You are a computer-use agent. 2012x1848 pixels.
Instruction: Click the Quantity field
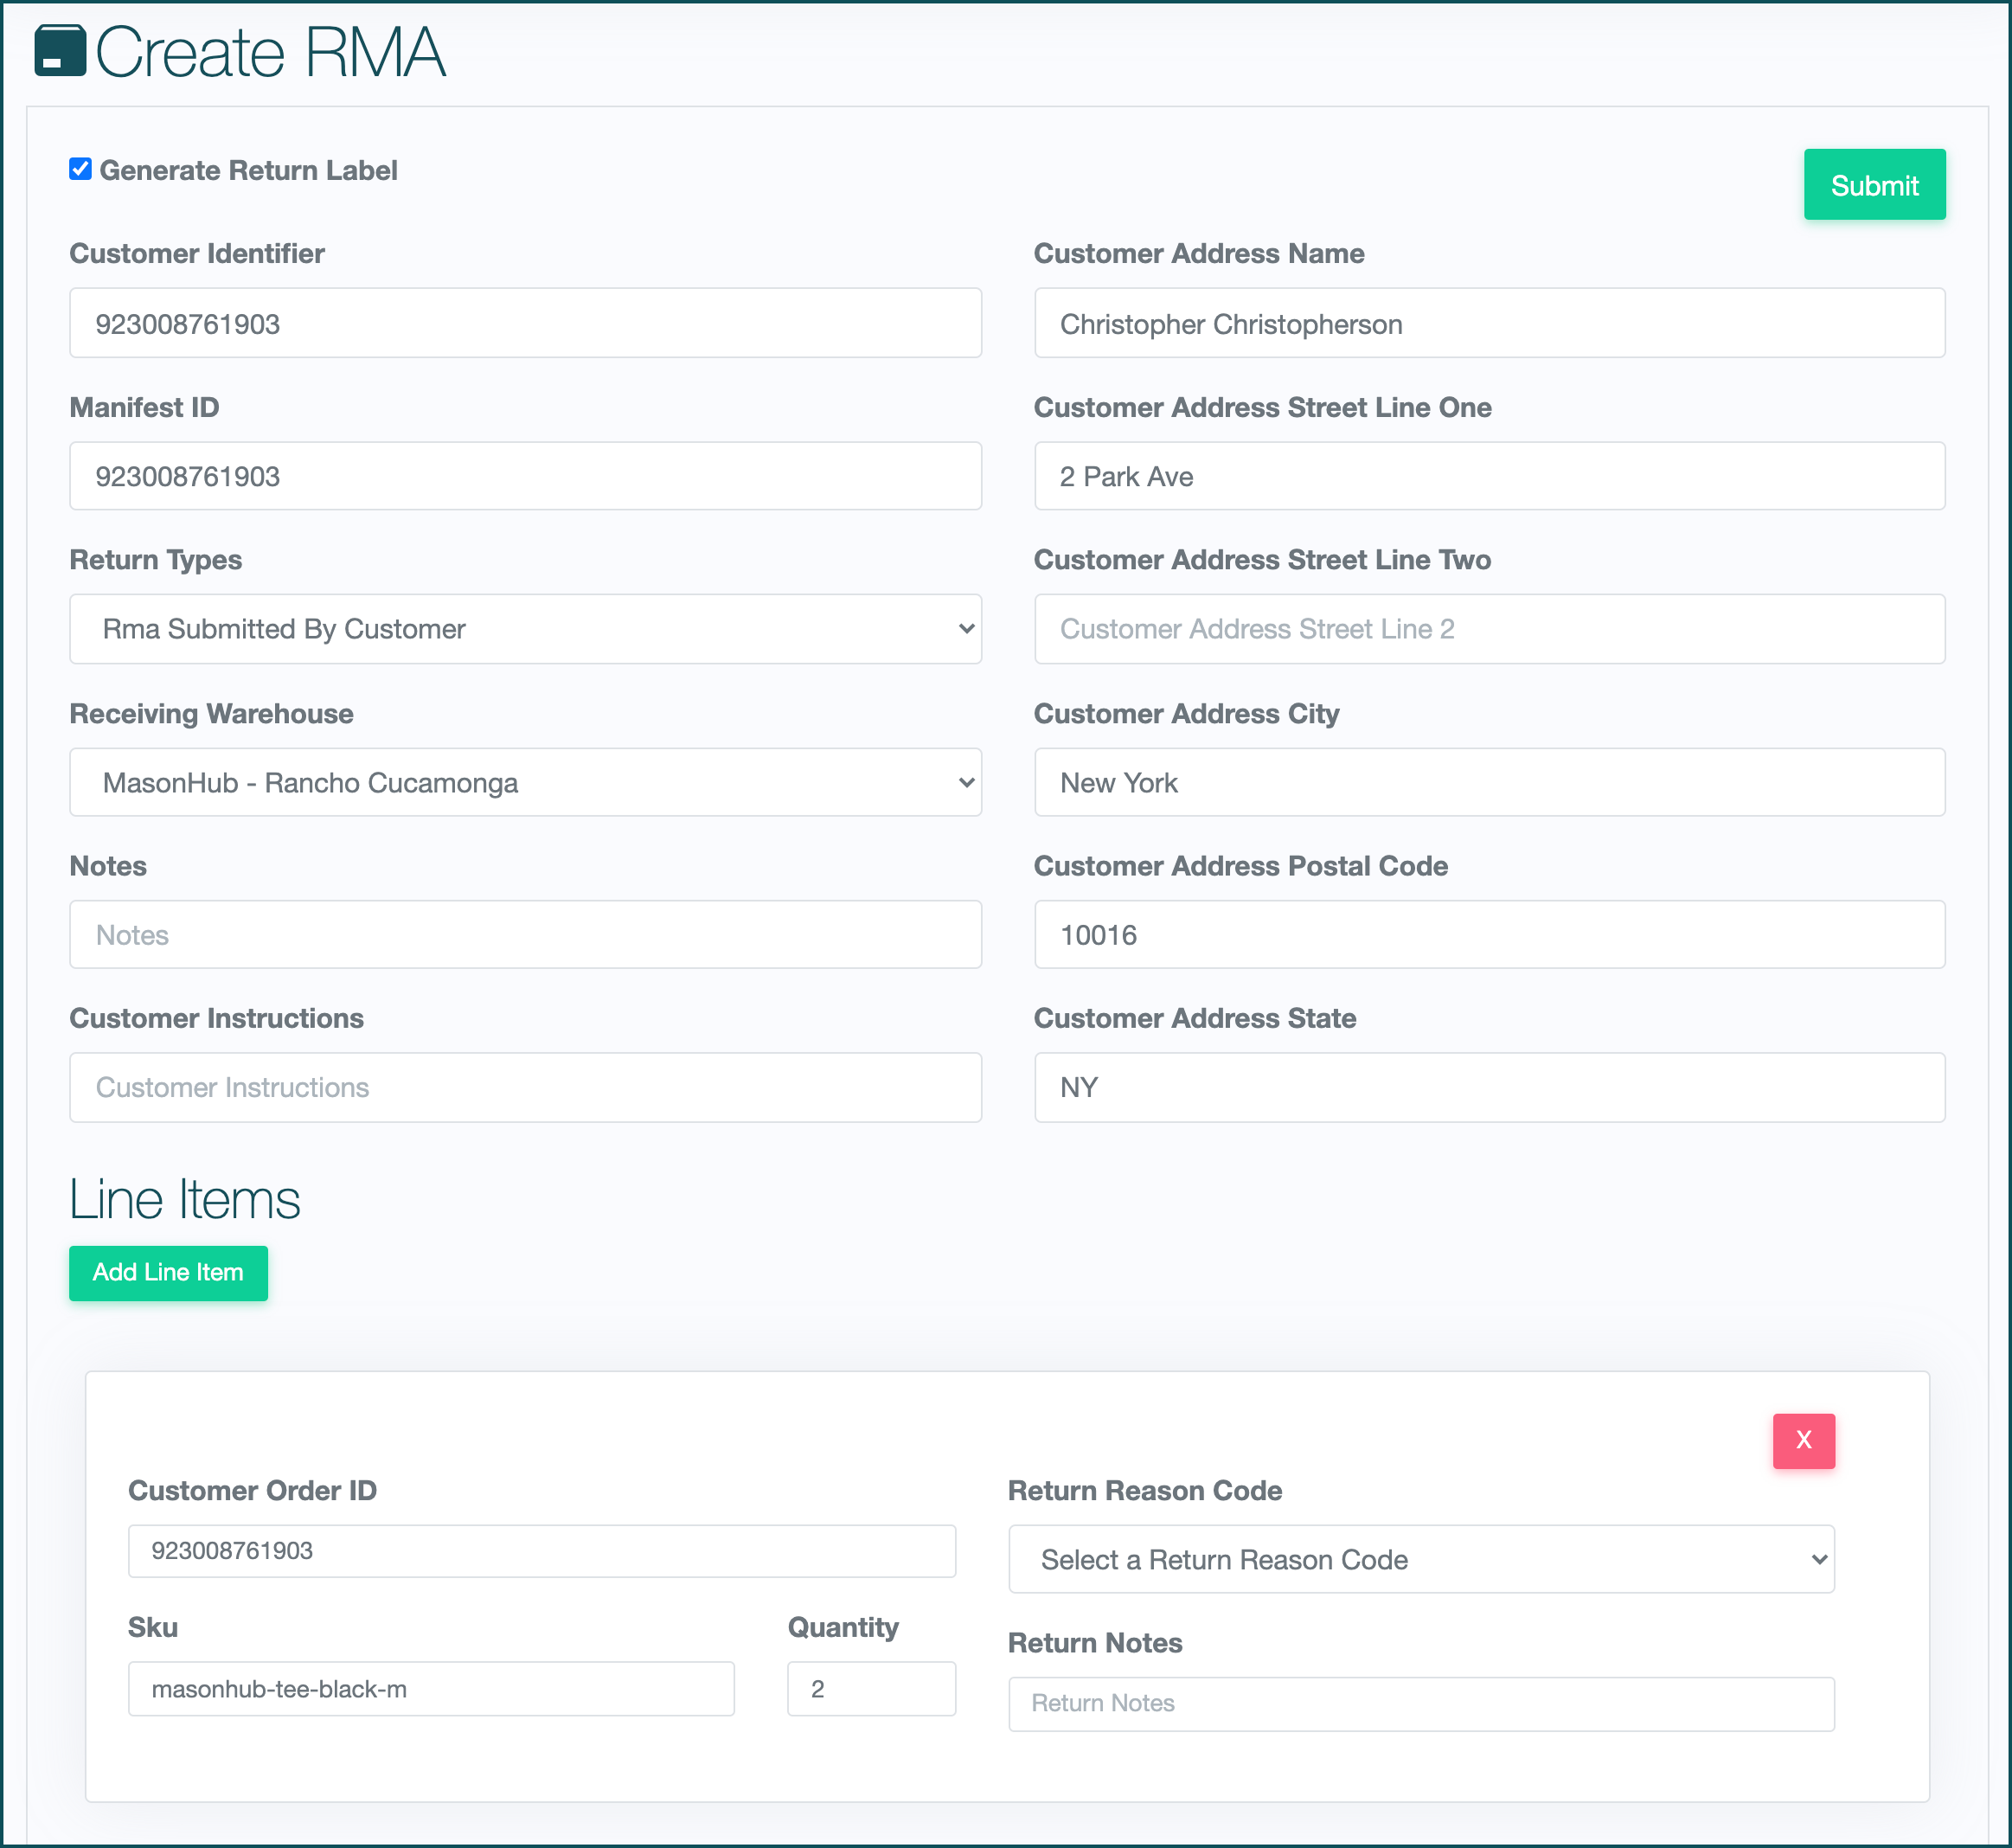[871, 1689]
